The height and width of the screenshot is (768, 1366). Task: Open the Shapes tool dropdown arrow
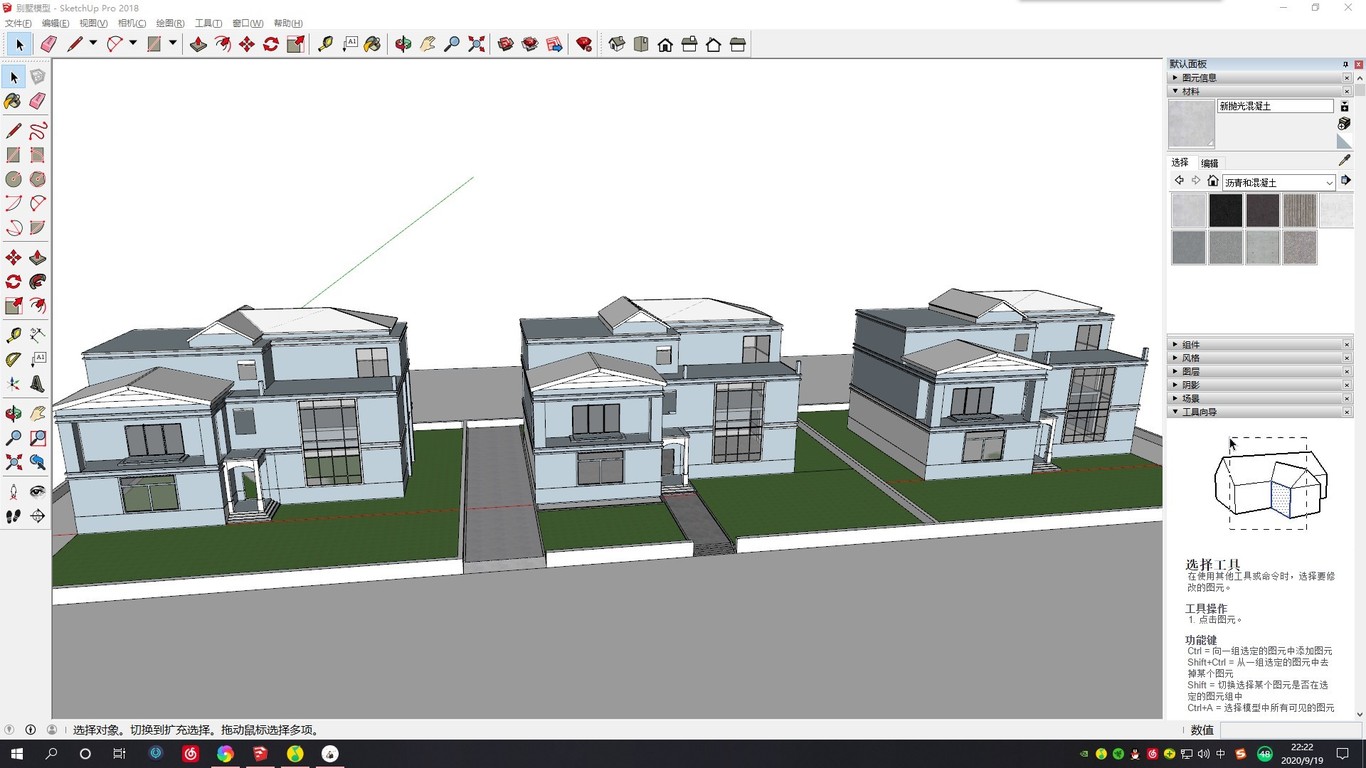pos(173,43)
